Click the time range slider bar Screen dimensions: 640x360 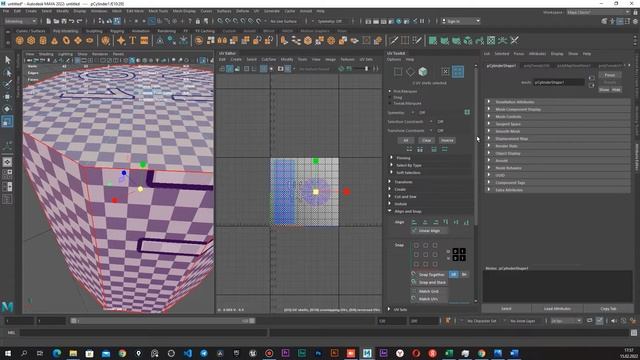pyautogui.click(x=163, y=321)
